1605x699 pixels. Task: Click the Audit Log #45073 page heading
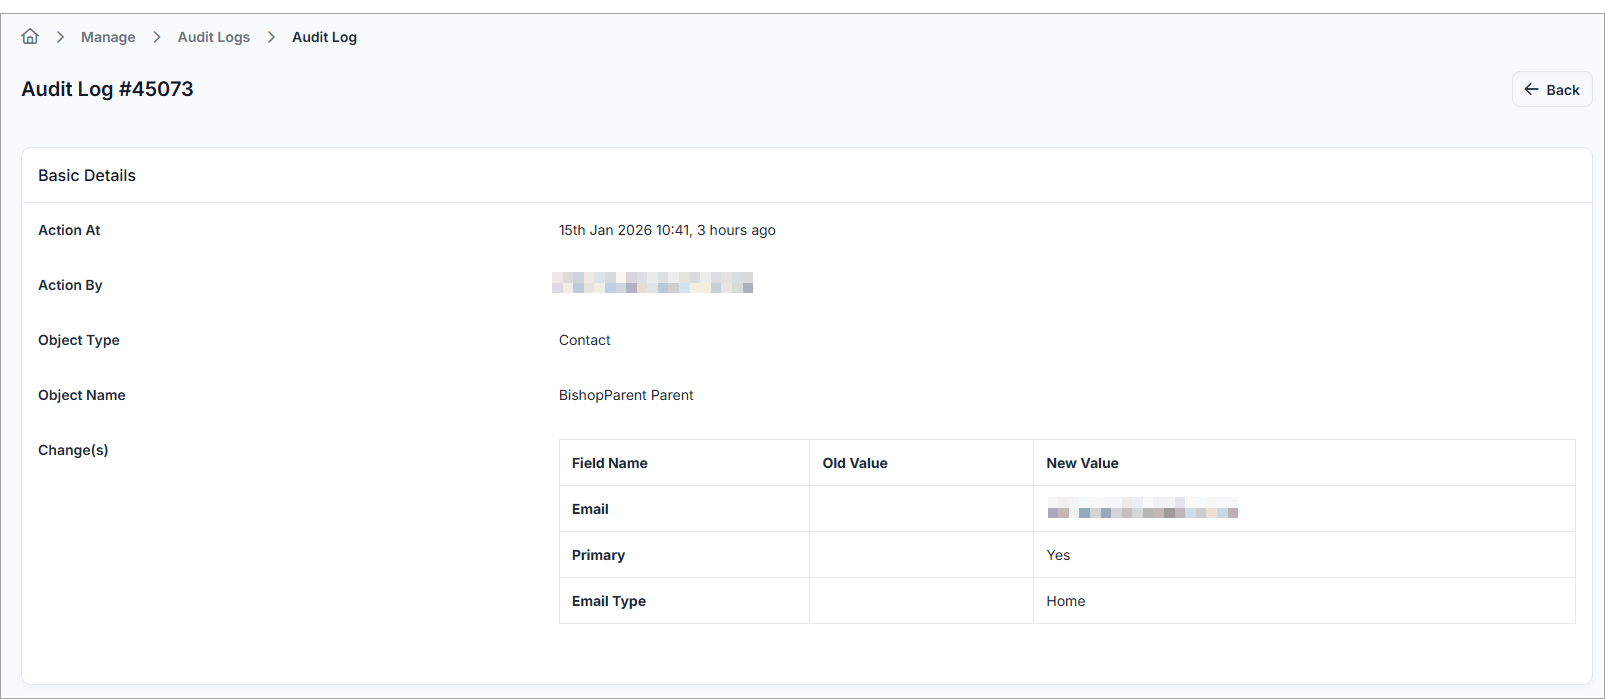[107, 89]
